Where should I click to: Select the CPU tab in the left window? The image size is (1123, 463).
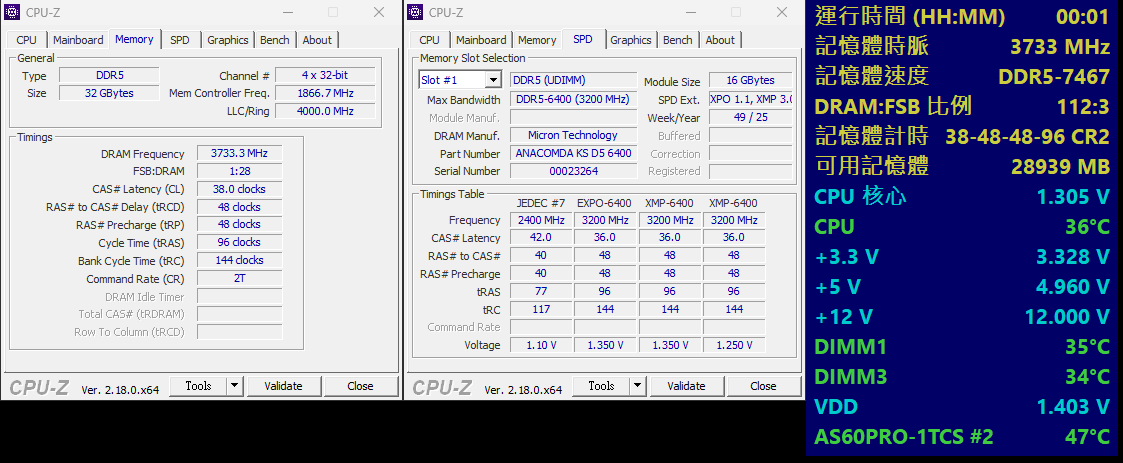[27, 40]
